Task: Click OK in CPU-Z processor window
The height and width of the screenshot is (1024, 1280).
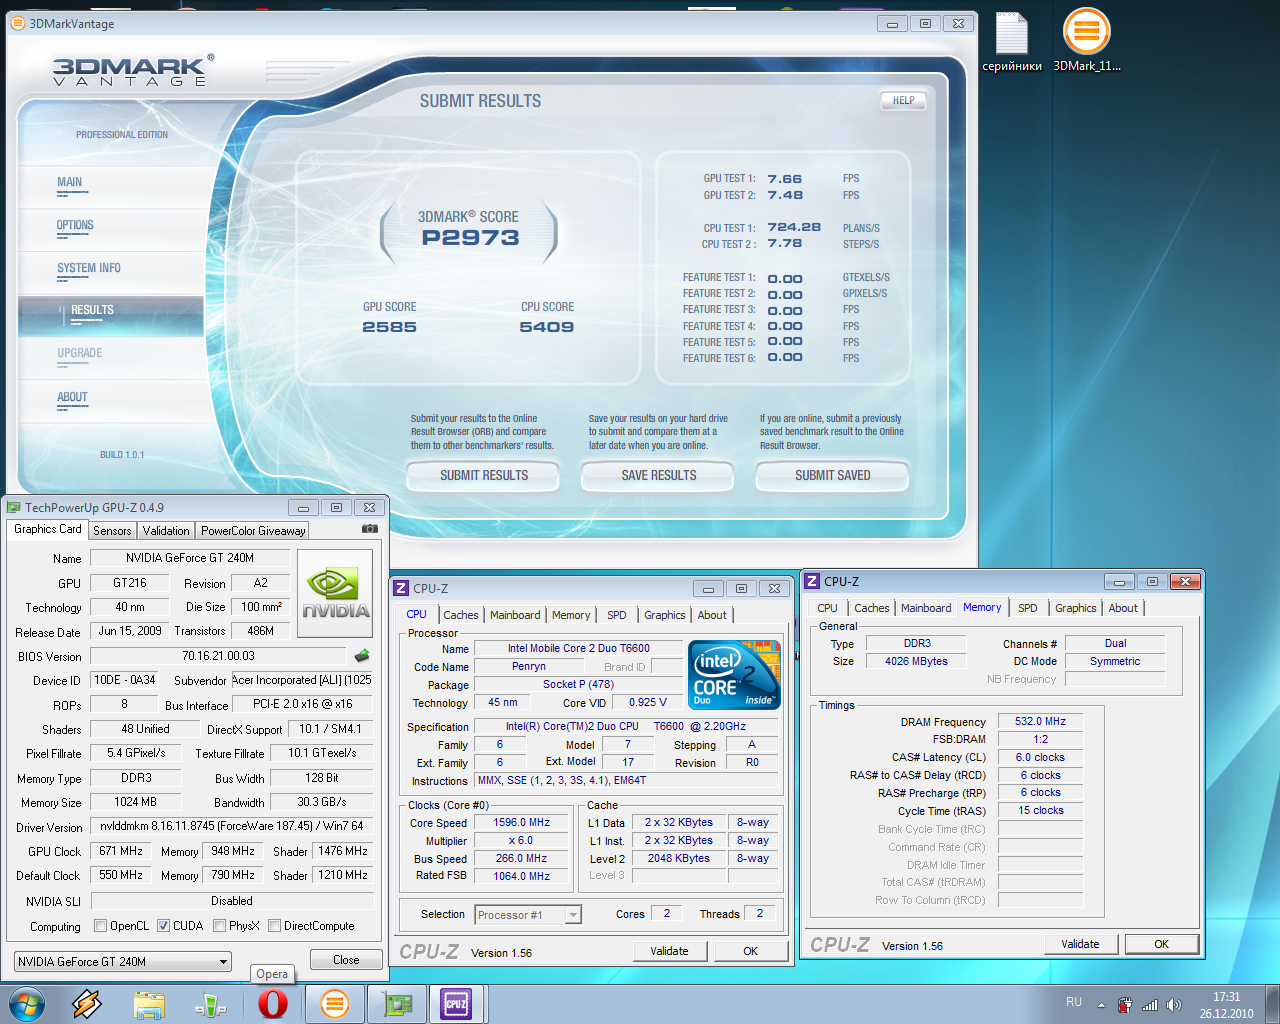Action: (750, 951)
